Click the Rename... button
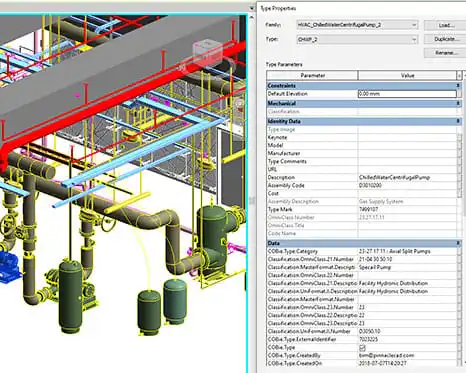The width and height of the screenshot is (466, 373). point(445,53)
